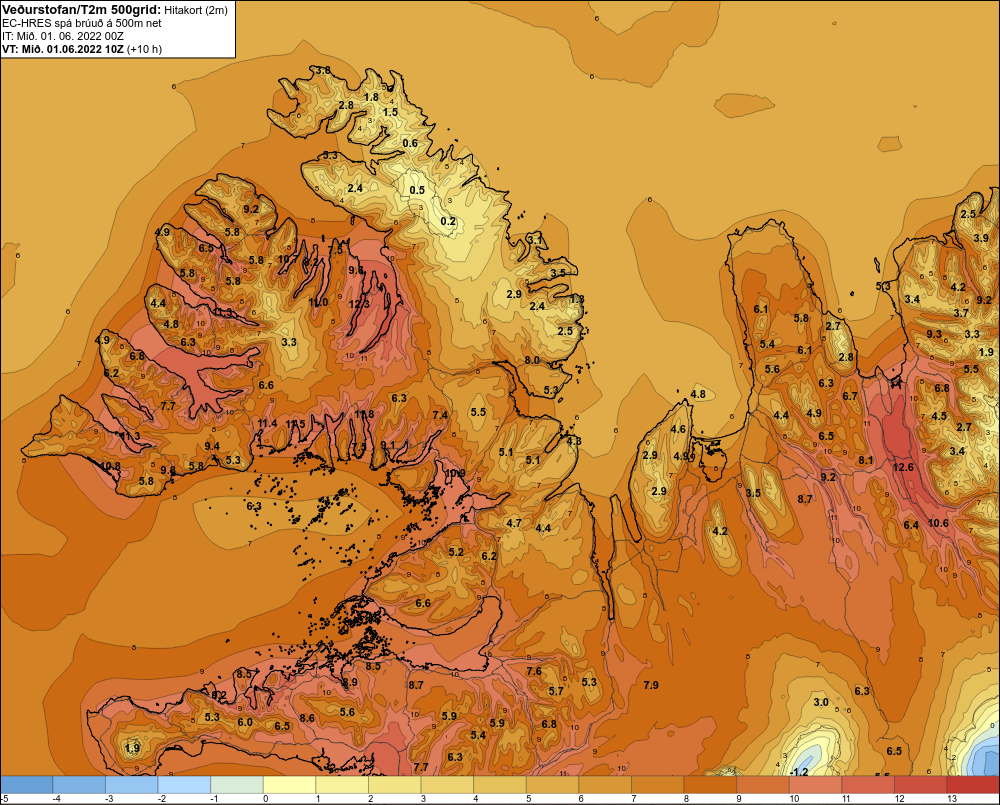Click the 'IT: Mið. 01. 06. 2022 00Z' line
The image size is (1000, 805).
point(62,36)
